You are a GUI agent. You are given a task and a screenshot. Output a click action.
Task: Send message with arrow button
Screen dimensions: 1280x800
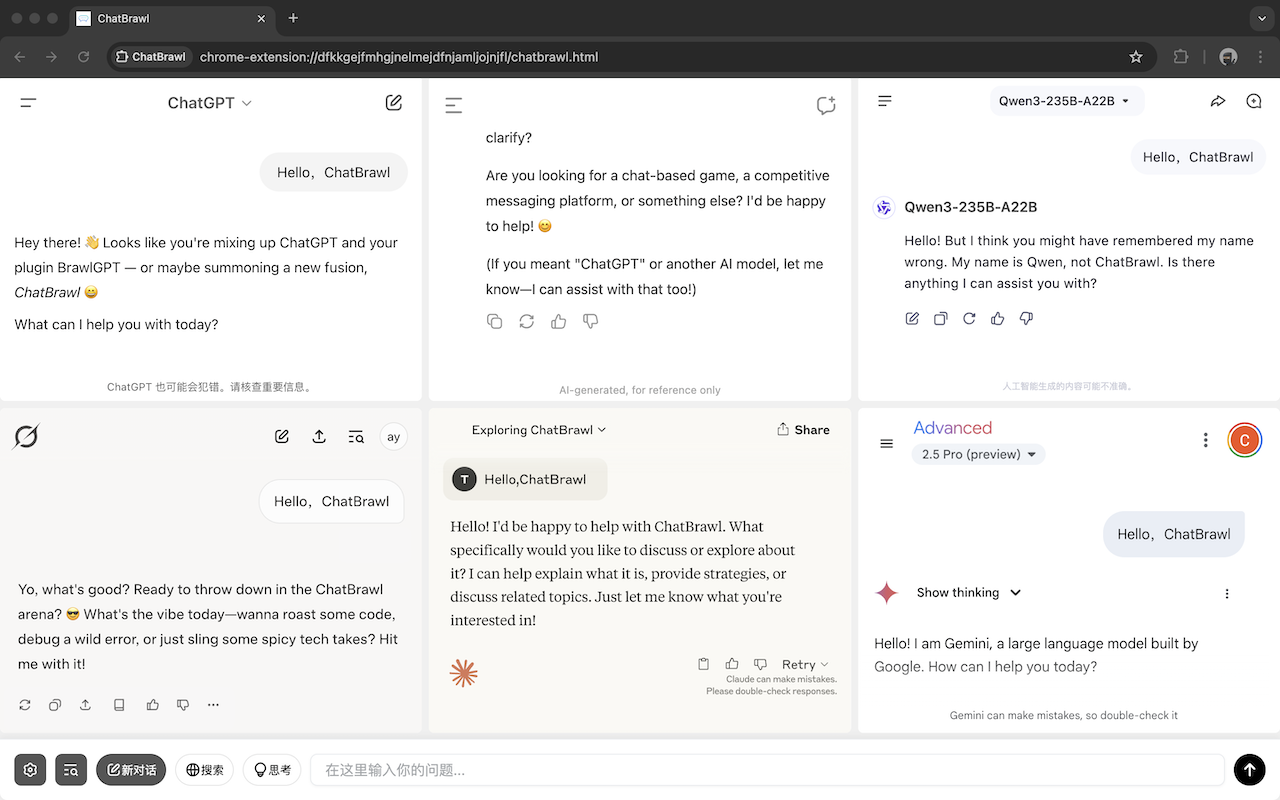point(1249,769)
